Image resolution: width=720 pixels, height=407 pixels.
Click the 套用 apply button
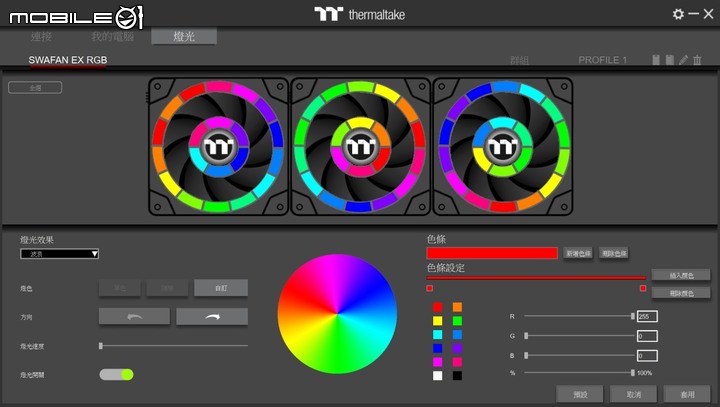(687, 394)
